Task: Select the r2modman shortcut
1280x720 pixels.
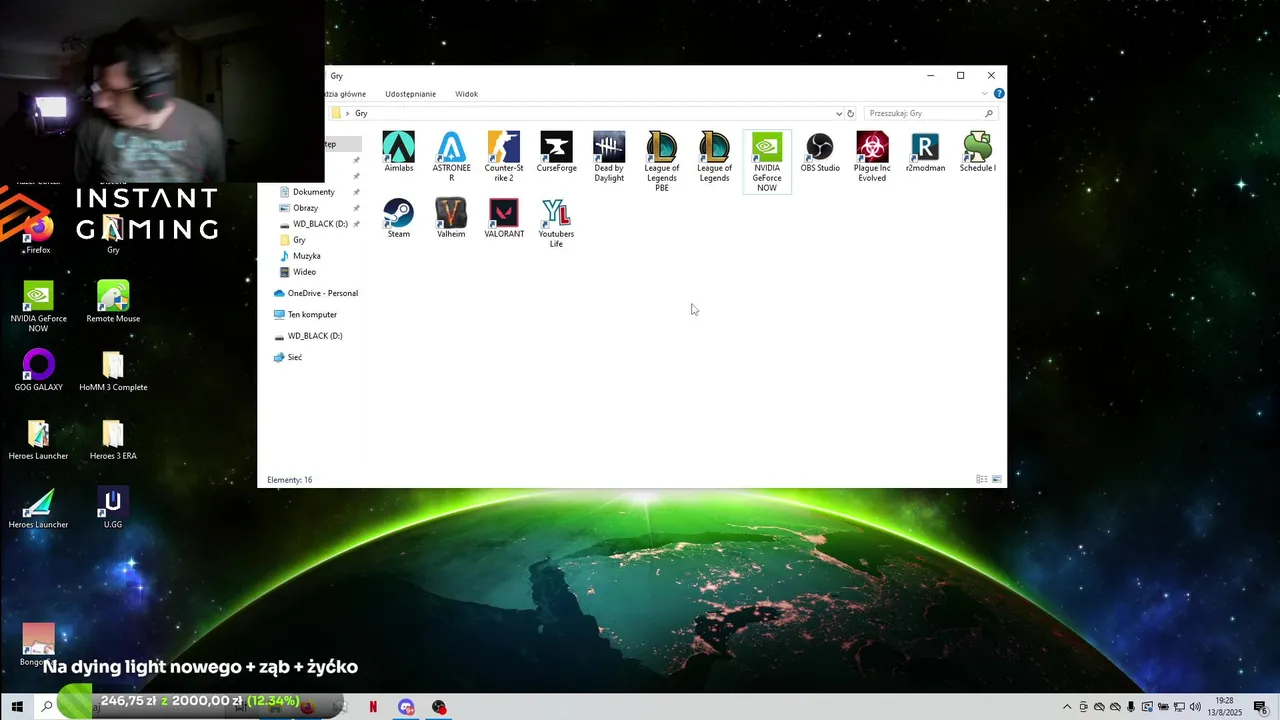Action: pyautogui.click(x=925, y=152)
